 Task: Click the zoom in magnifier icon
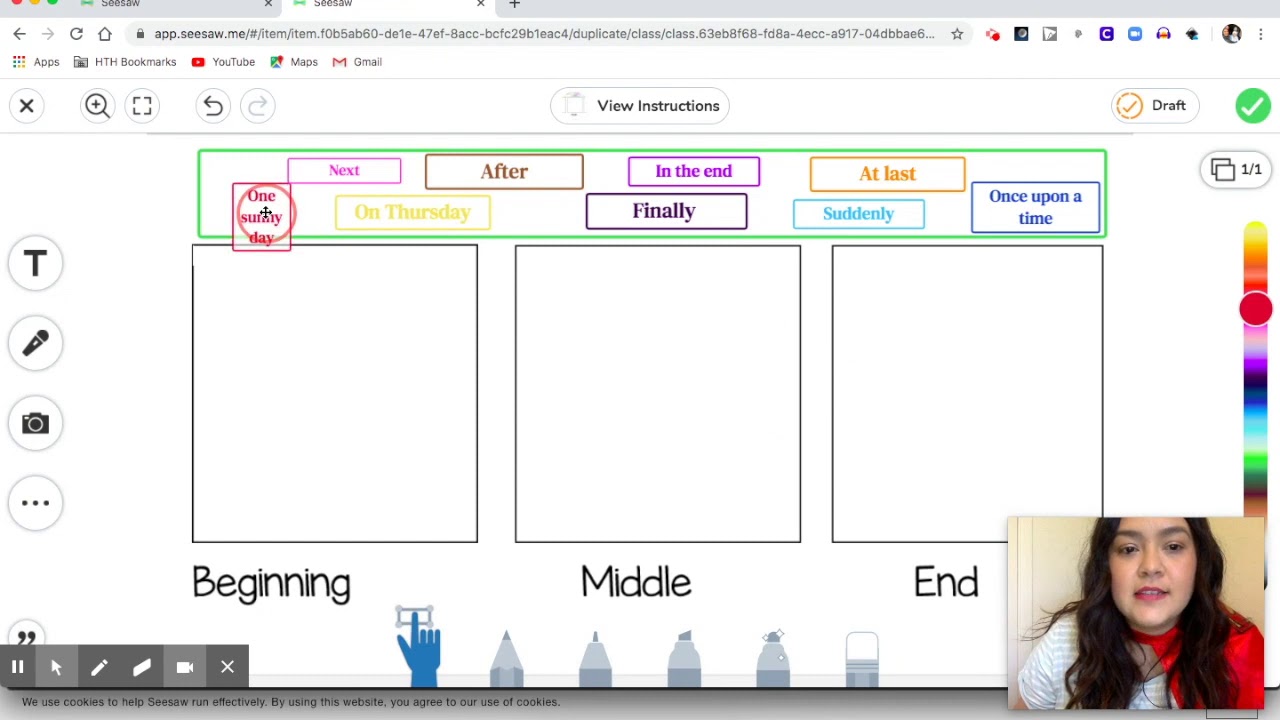97,105
